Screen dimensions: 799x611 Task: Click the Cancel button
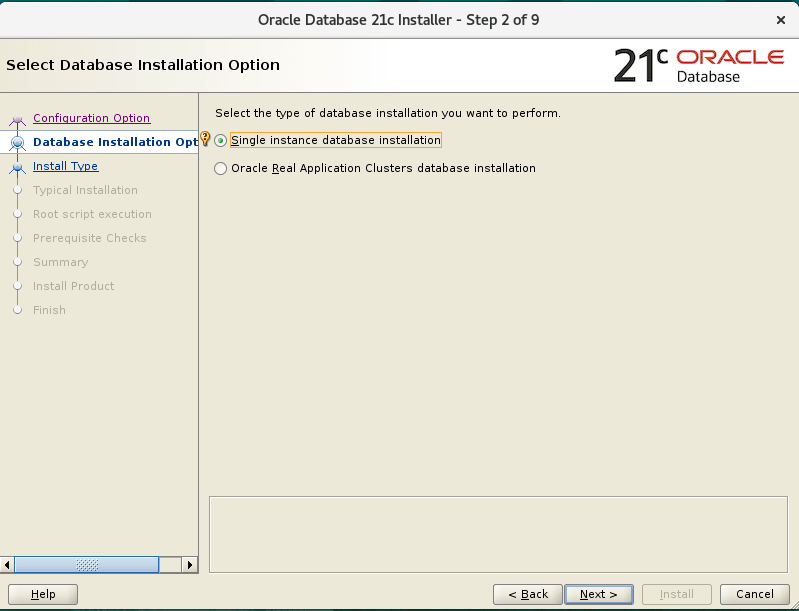pyautogui.click(x=755, y=594)
